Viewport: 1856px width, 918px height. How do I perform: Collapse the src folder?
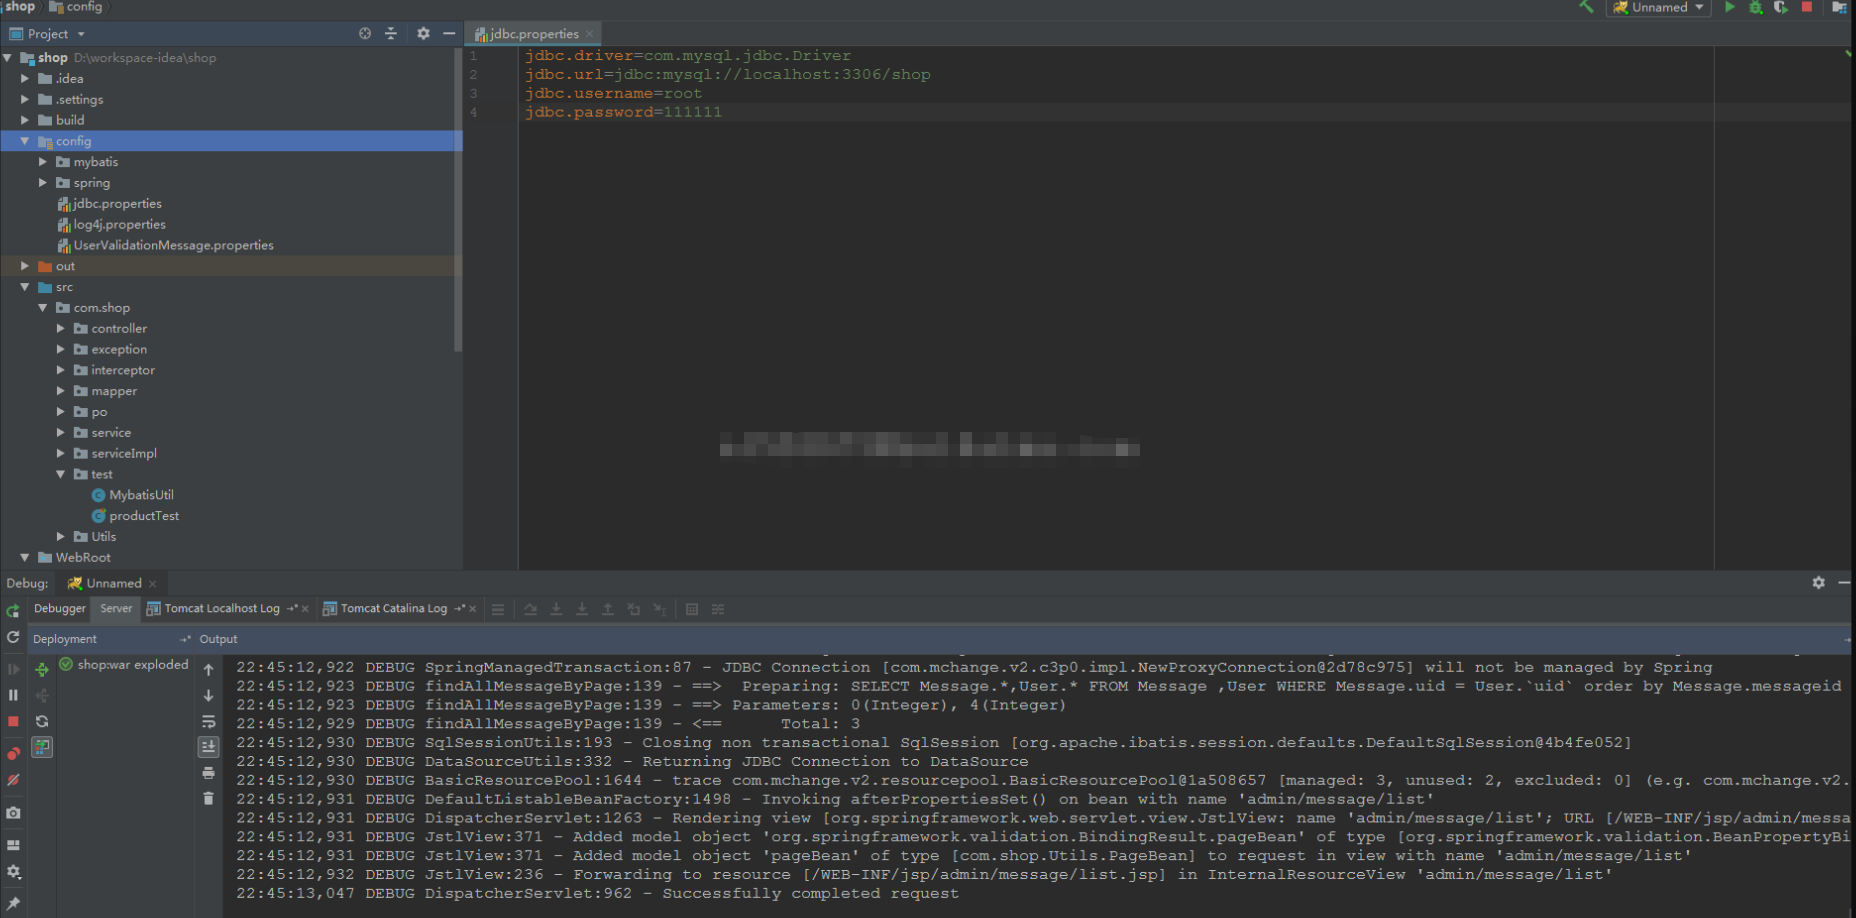pos(25,287)
